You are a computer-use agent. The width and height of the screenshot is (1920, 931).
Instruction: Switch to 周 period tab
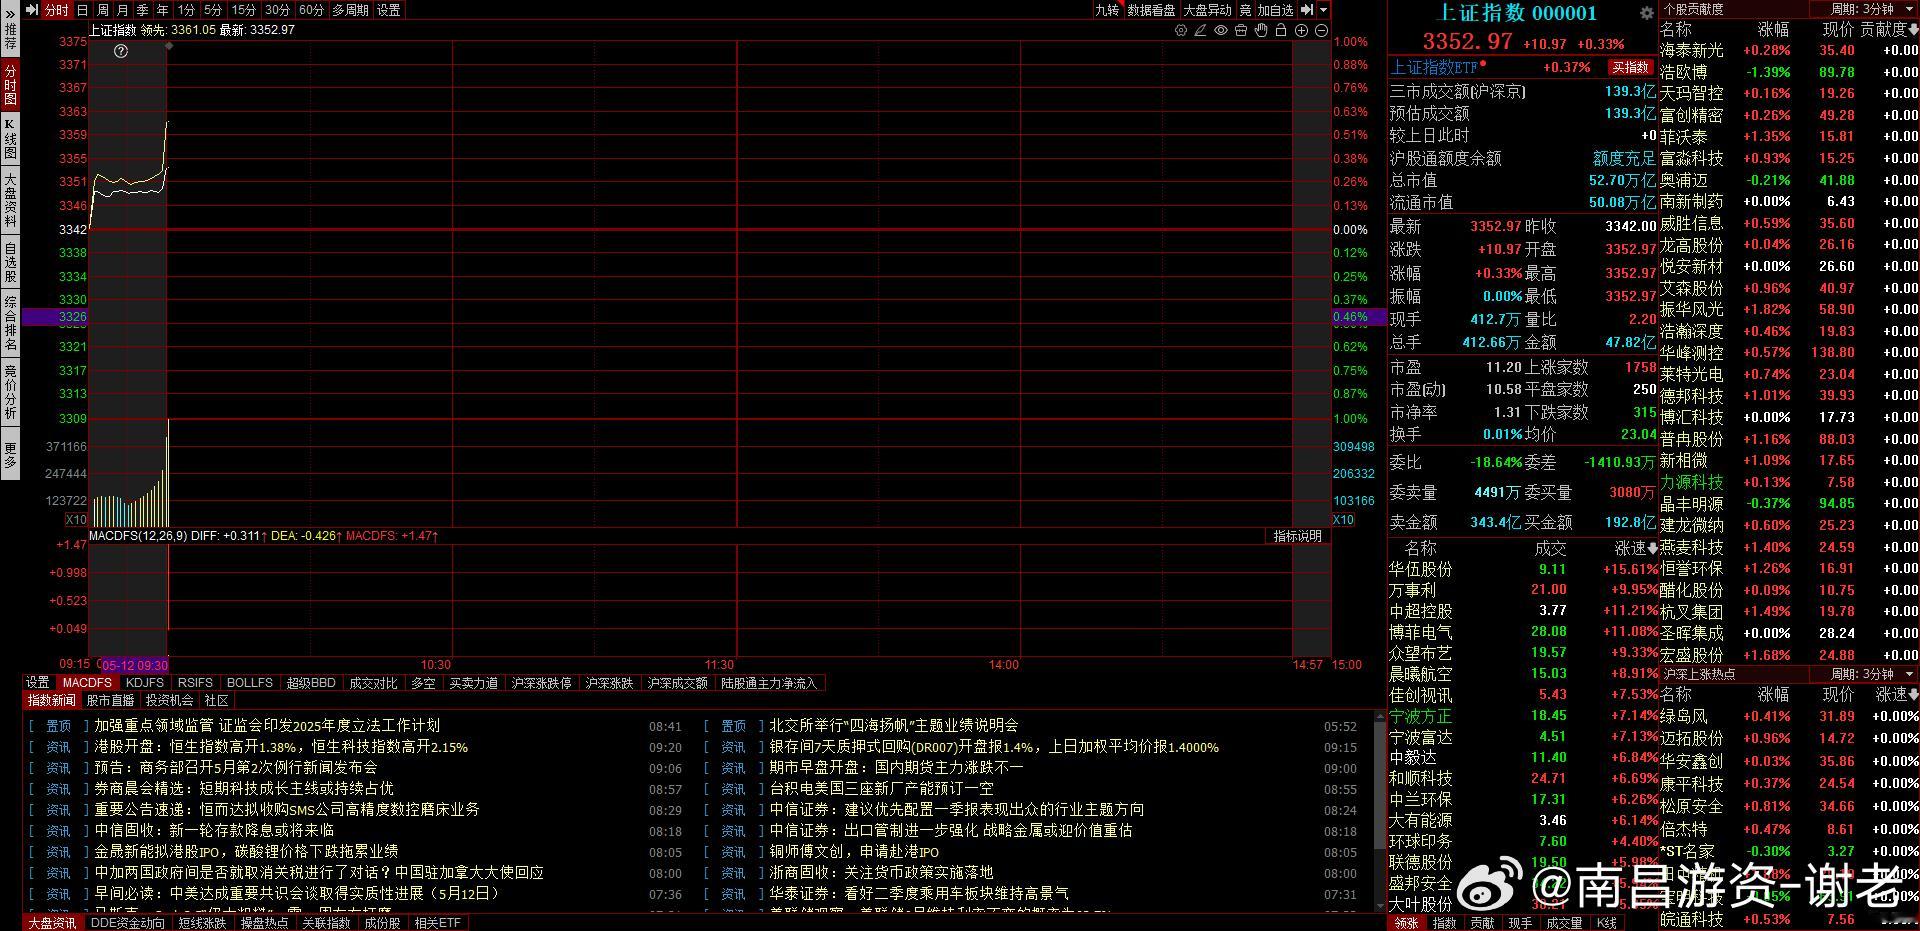(x=103, y=10)
